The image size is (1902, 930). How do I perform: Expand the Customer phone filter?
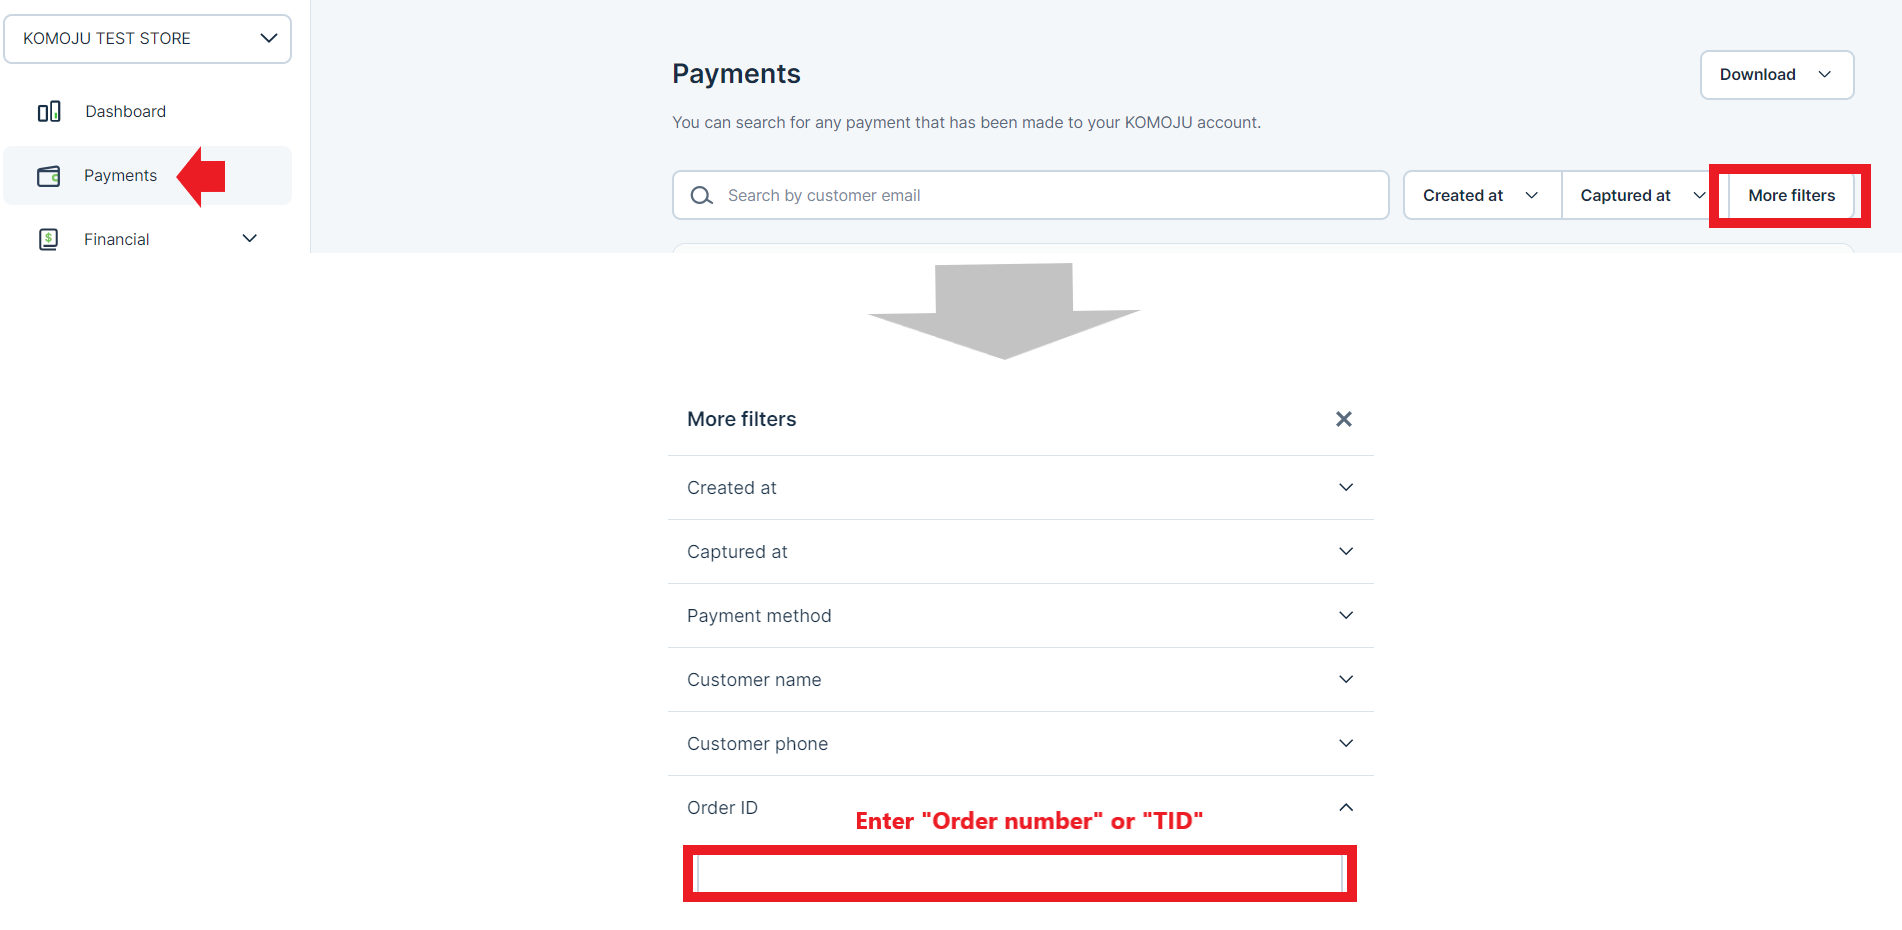(1020, 744)
